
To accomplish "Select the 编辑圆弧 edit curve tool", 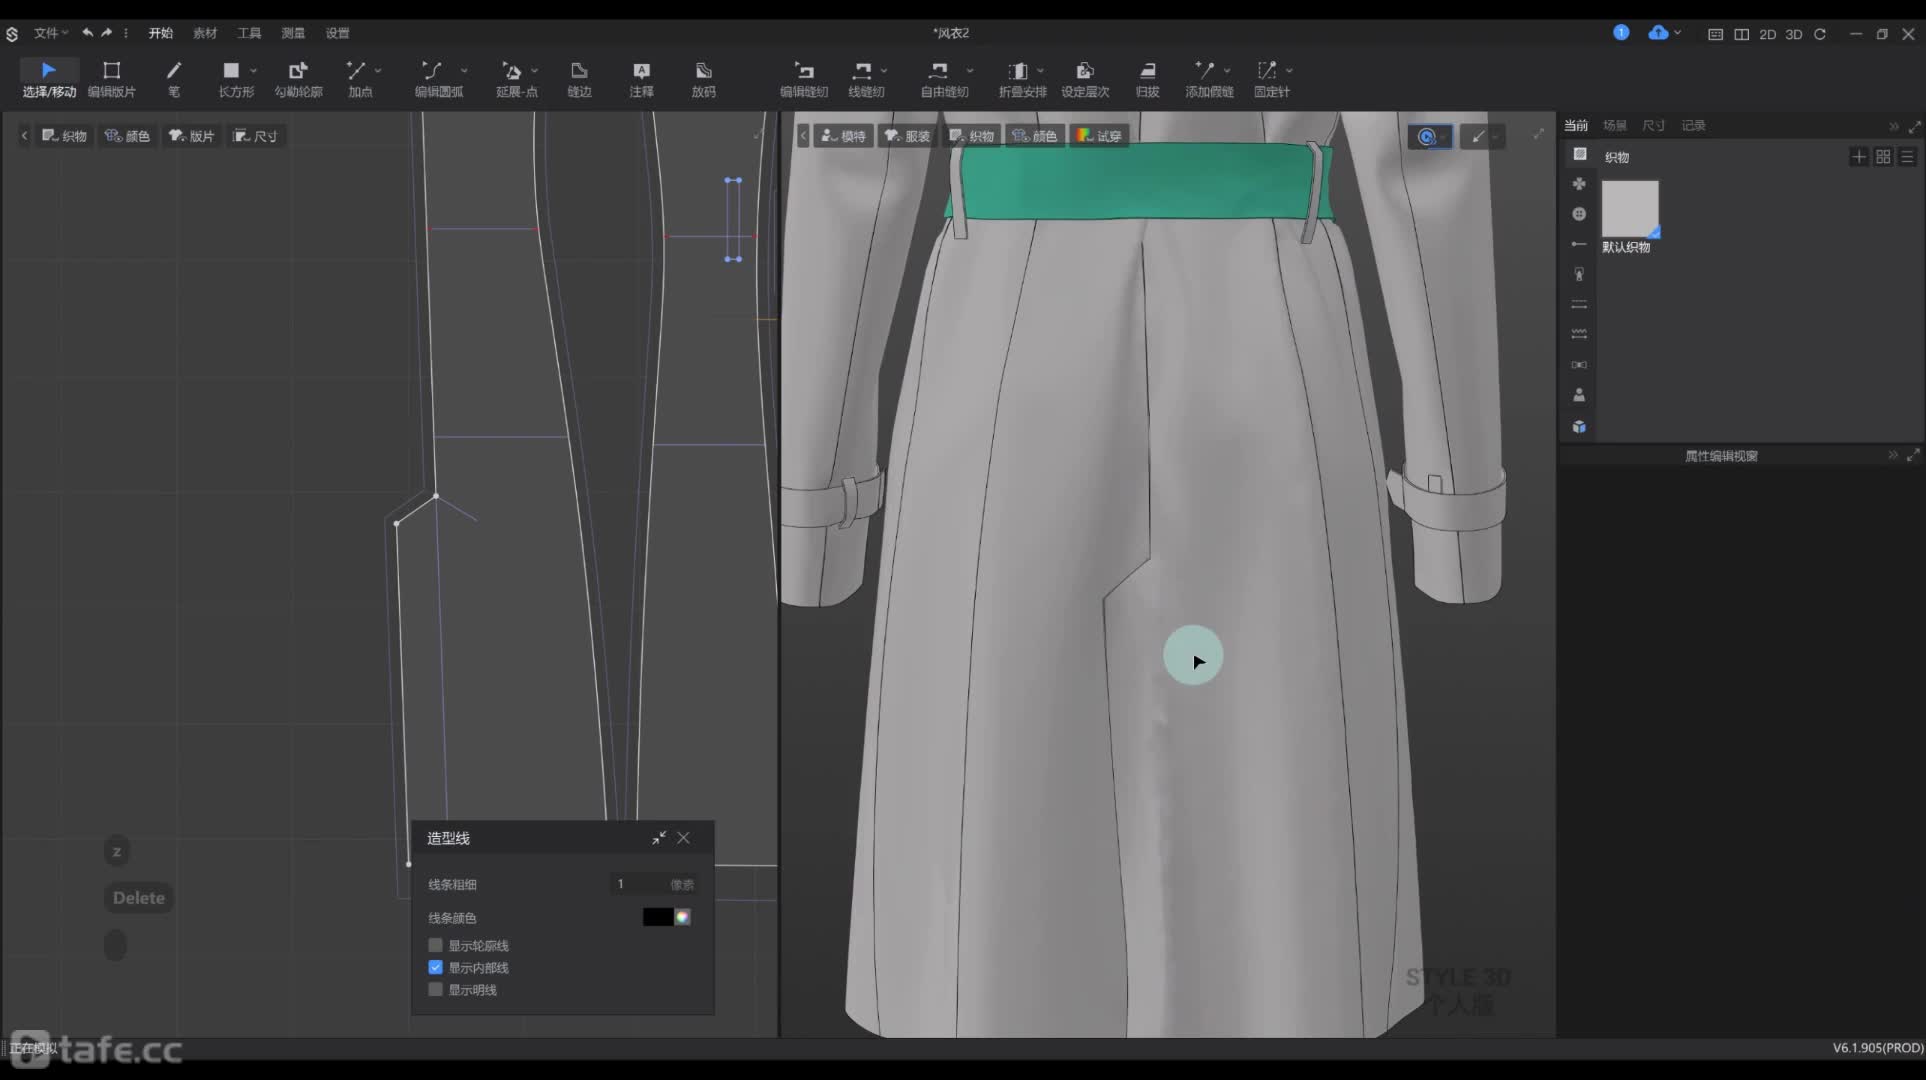I will coord(437,78).
